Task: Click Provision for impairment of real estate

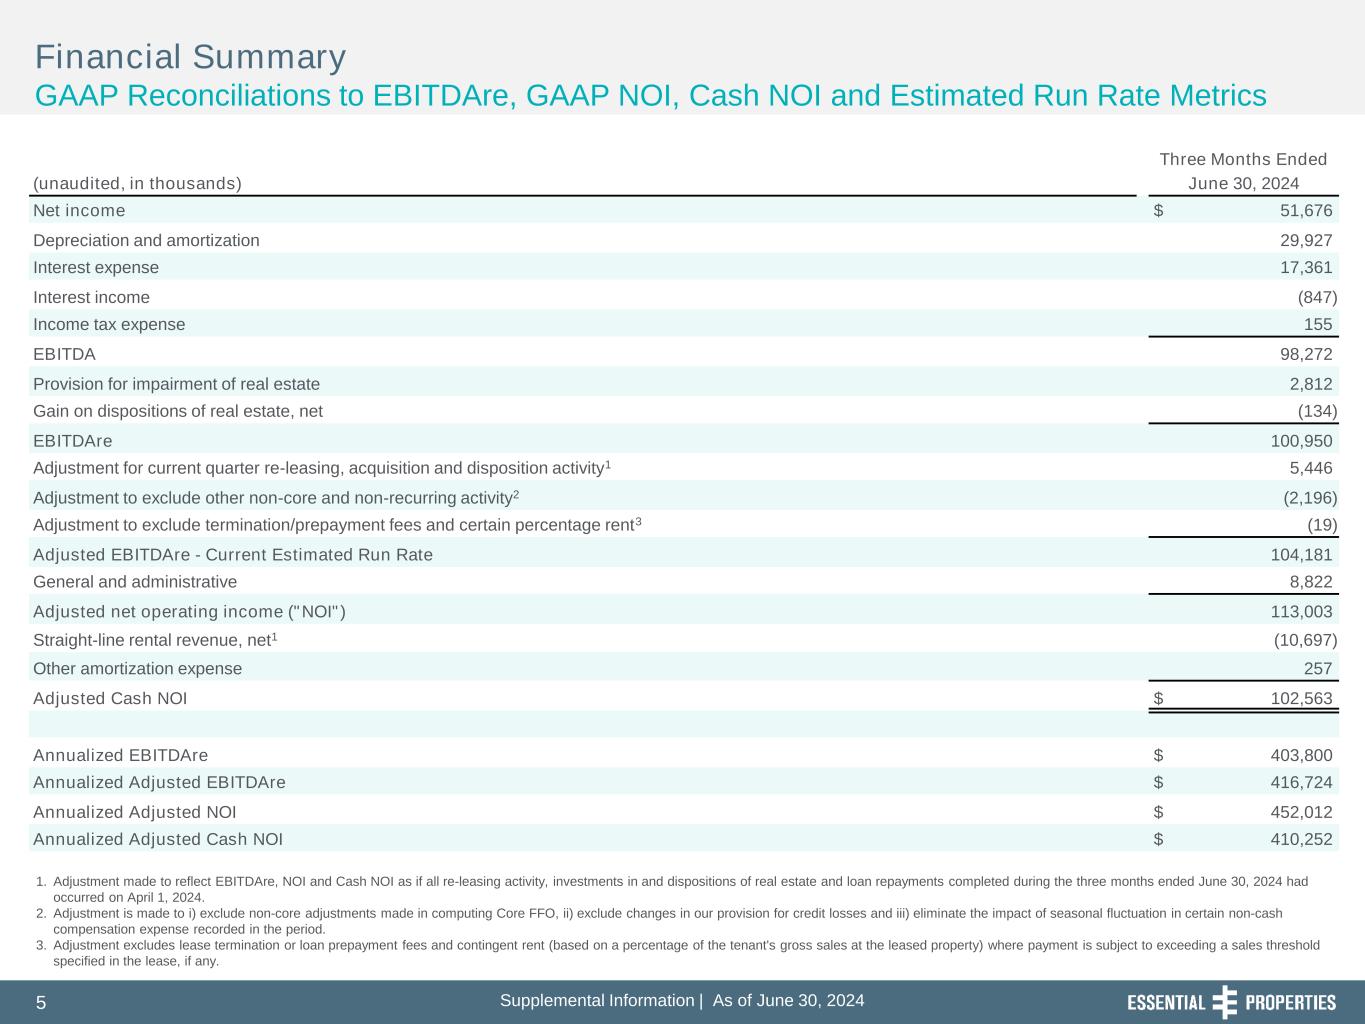Action: [176, 384]
